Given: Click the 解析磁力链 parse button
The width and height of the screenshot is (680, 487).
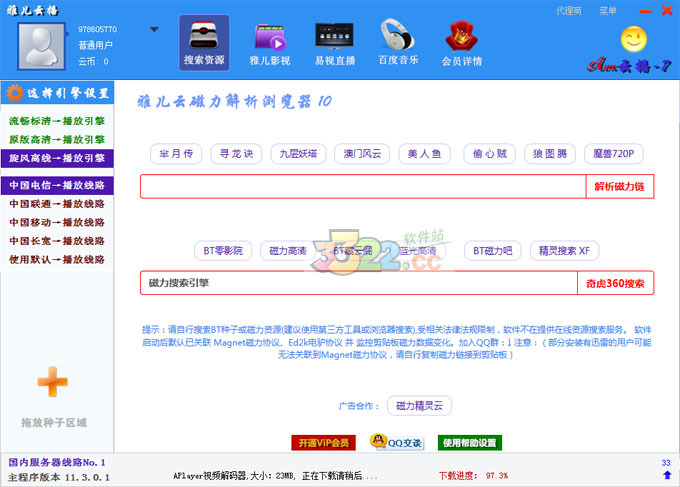Looking at the screenshot, I should point(619,187).
